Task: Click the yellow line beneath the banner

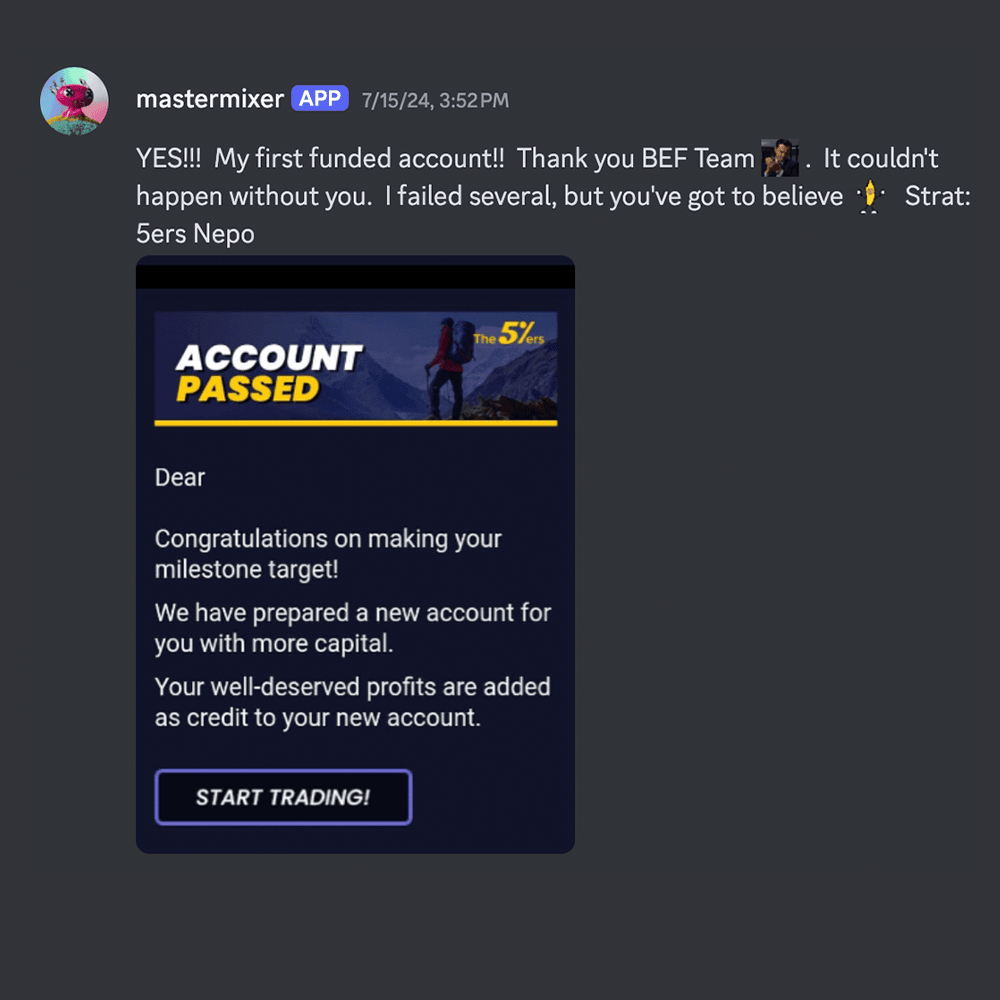Action: pyautogui.click(x=356, y=423)
